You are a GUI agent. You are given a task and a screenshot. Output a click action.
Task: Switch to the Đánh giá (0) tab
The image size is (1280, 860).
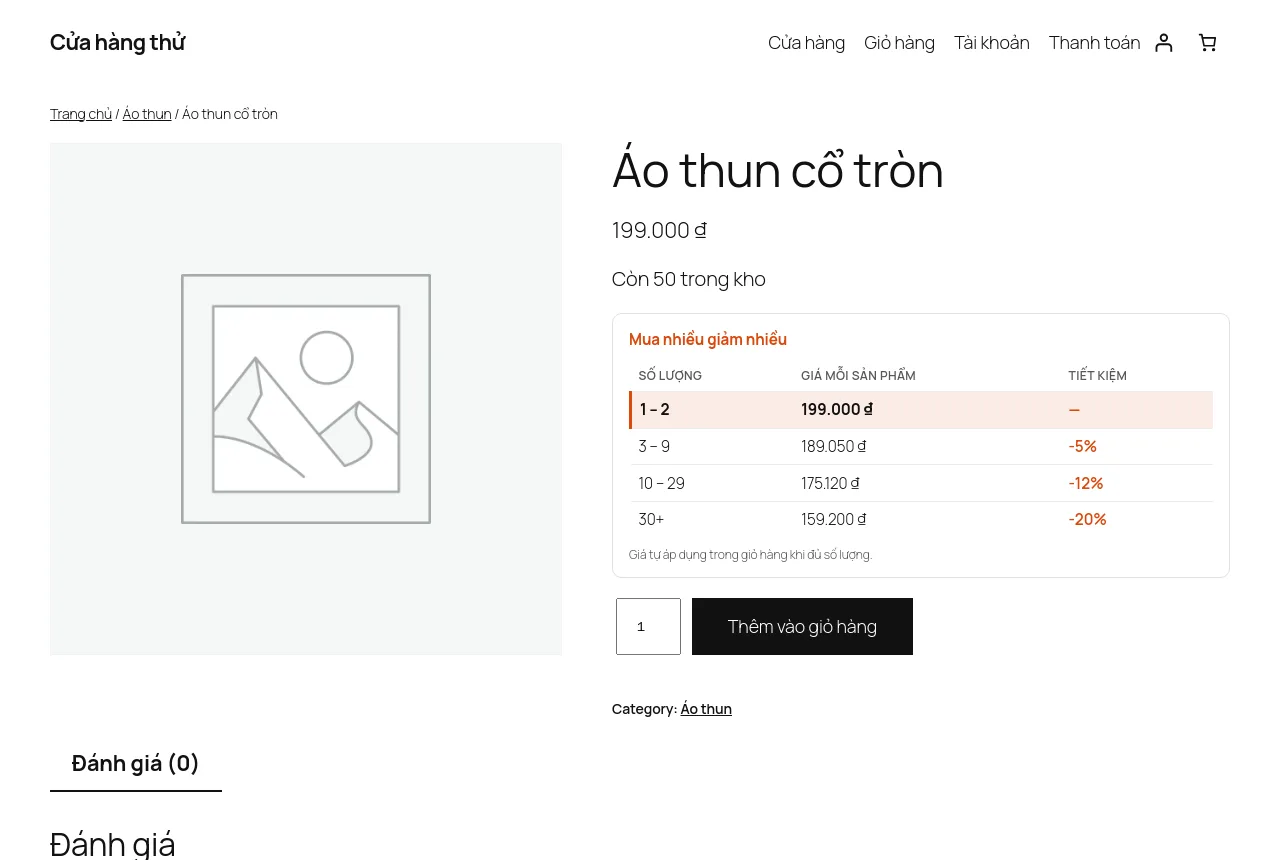136,764
